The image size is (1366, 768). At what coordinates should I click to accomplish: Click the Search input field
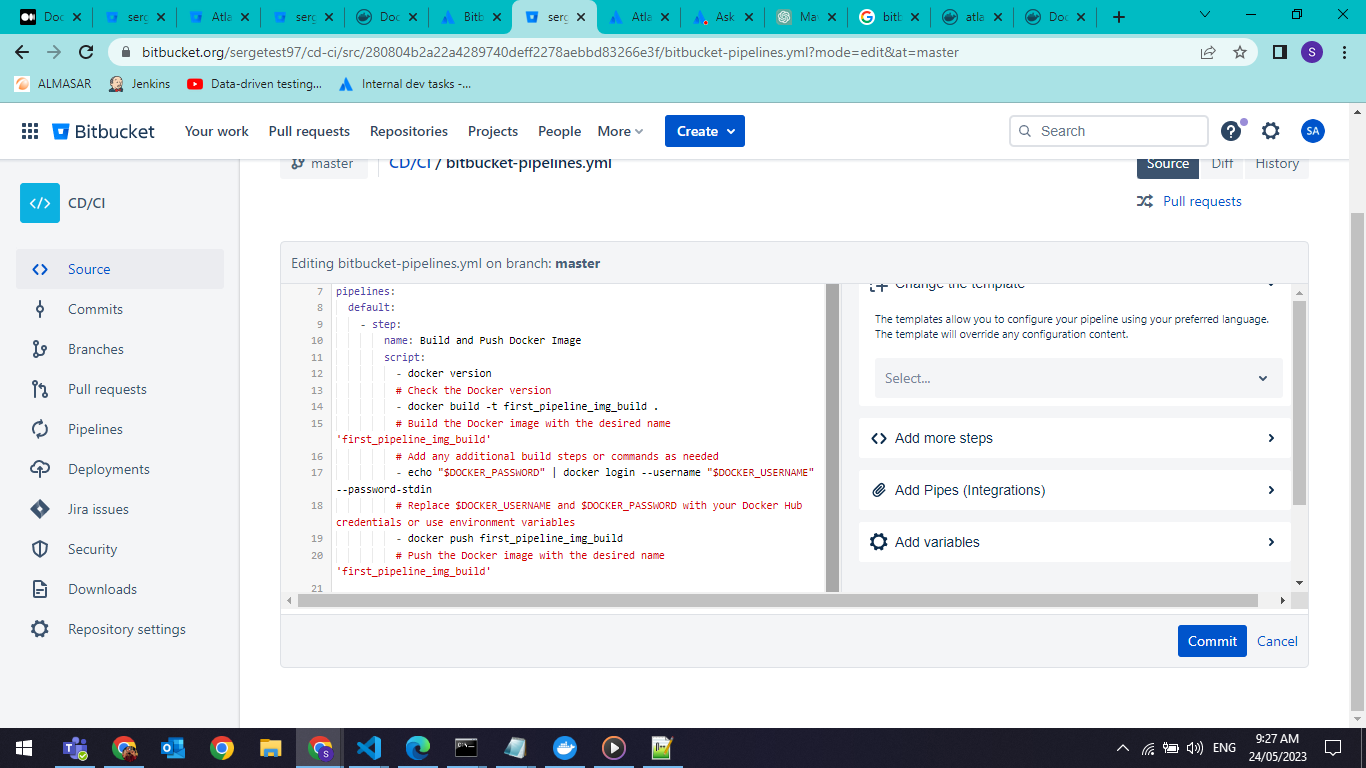click(1108, 131)
